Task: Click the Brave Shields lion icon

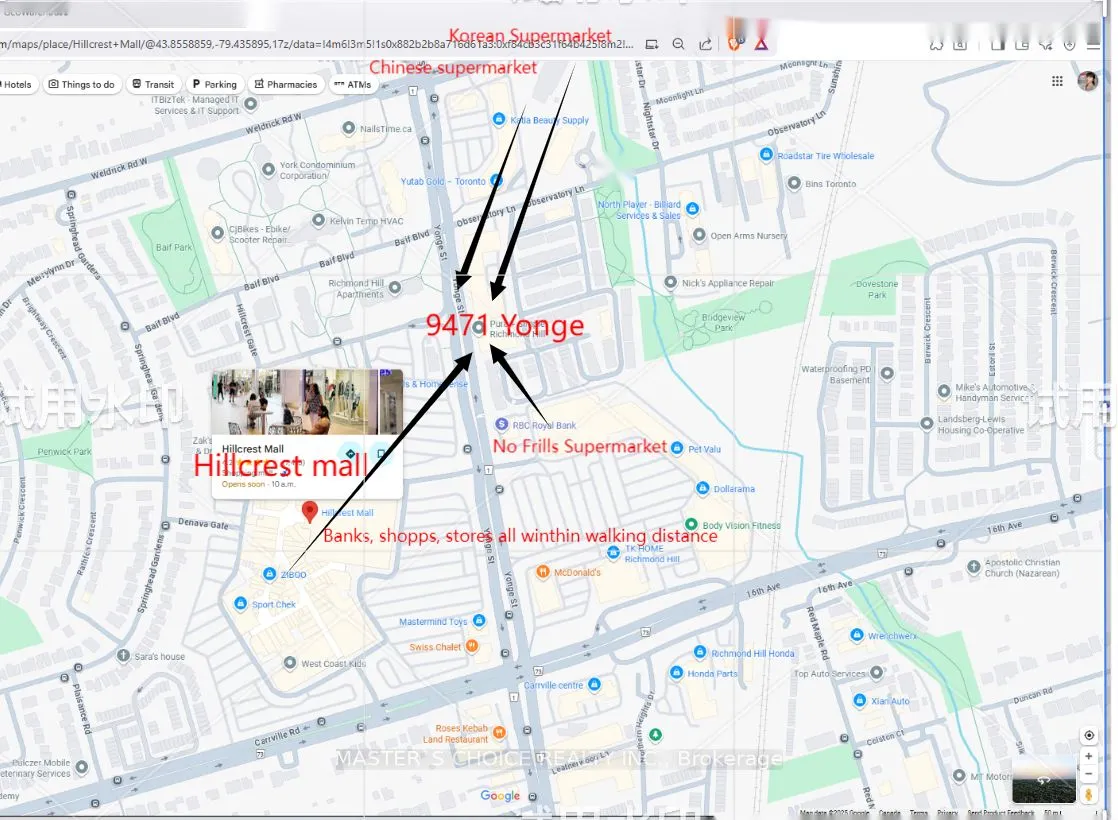Action: point(734,43)
